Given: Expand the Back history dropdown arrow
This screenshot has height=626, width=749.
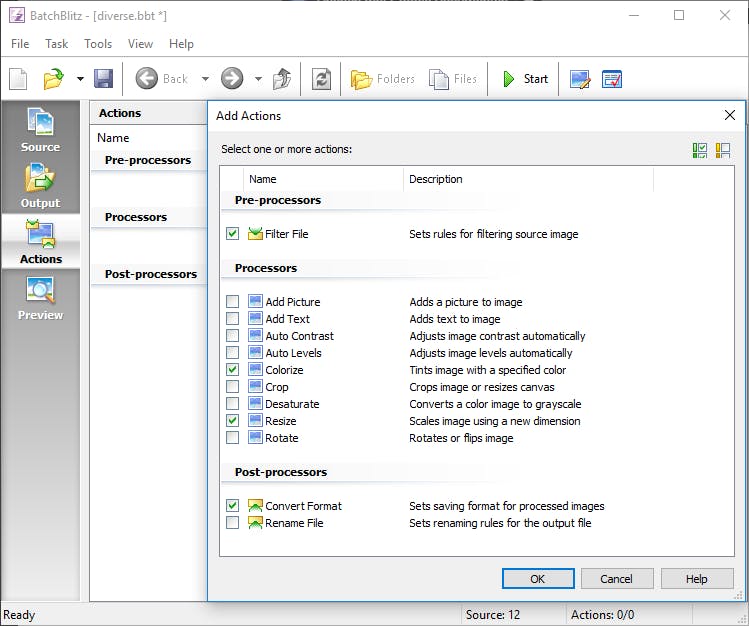Looking at the screenshot, I should 205,79.
